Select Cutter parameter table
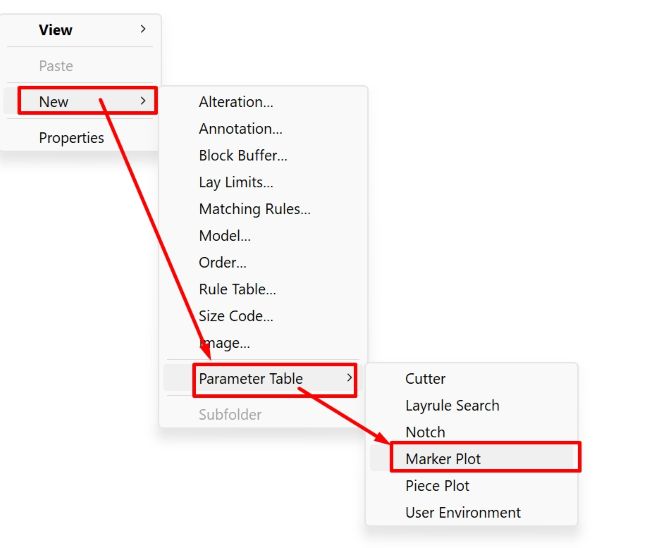 [x=425, y=379]
